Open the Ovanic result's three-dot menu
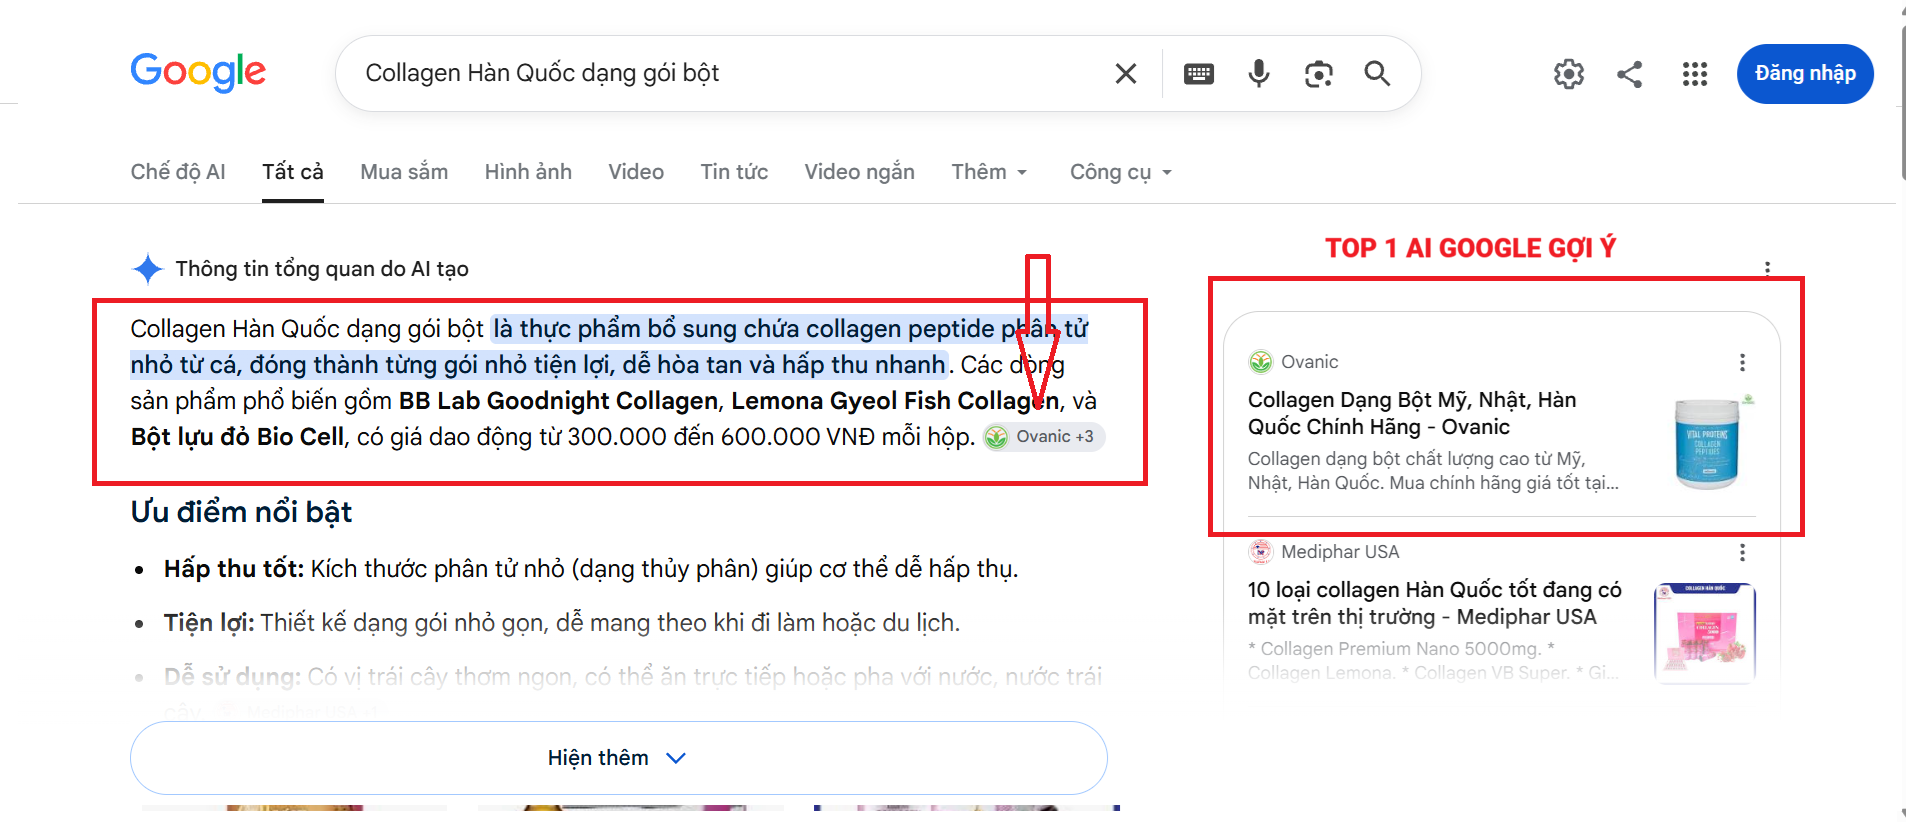1906x822 pixels. [x=1742, y=362]
